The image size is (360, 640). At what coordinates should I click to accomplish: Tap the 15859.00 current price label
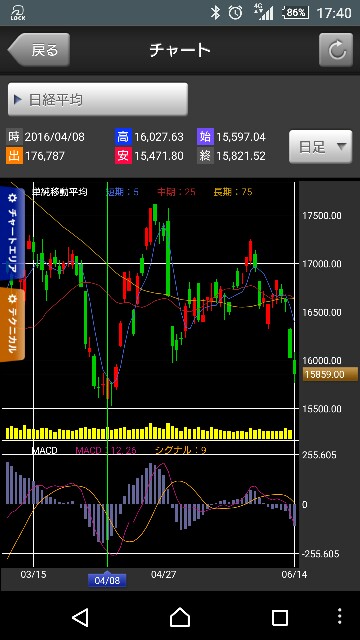pos(330,374)
